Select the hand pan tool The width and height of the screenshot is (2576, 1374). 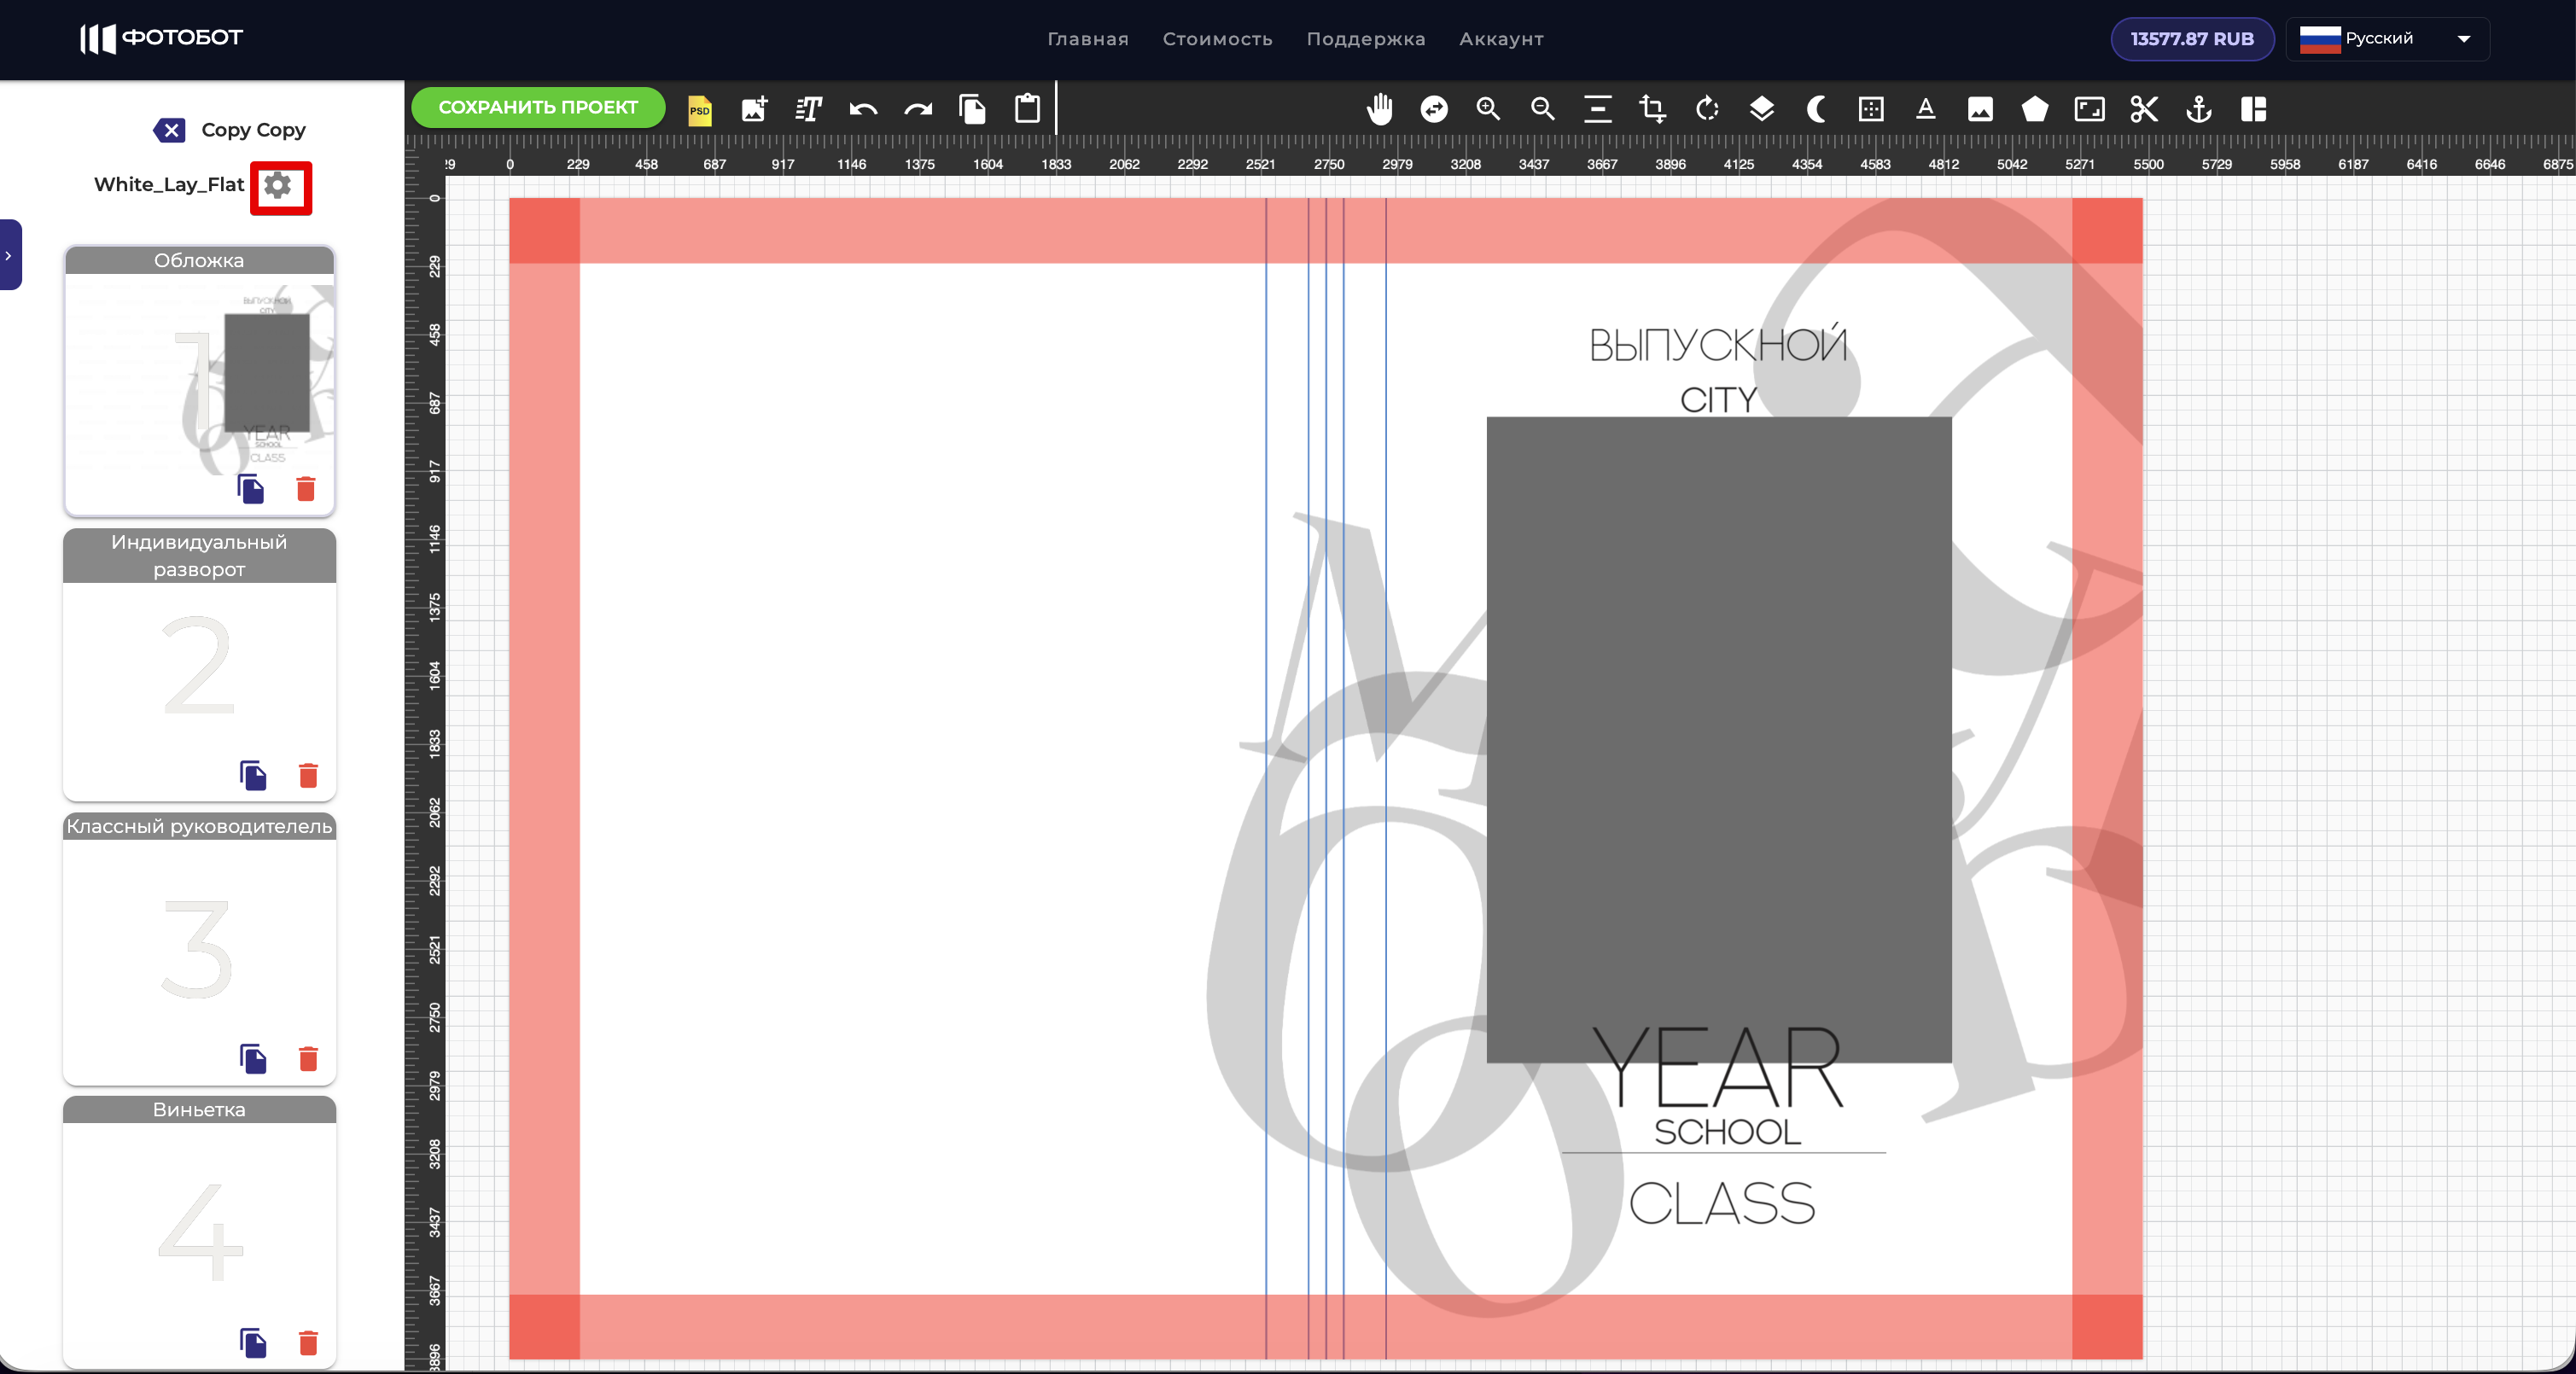(1380, 109)
